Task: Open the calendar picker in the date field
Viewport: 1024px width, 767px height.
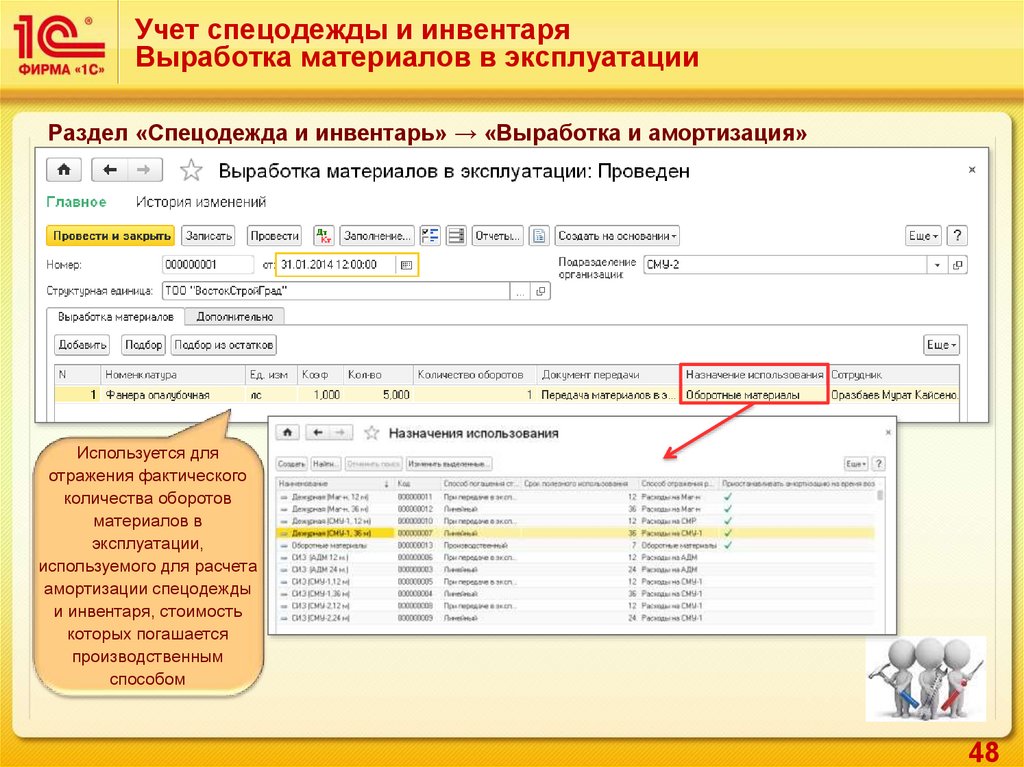Action: [x=405, y=265]
